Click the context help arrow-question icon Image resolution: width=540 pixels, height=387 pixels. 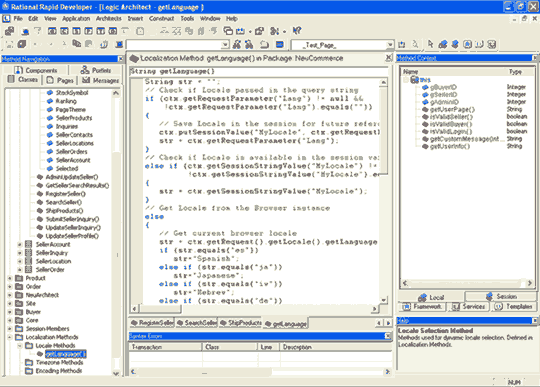click(x=297, y=31)
